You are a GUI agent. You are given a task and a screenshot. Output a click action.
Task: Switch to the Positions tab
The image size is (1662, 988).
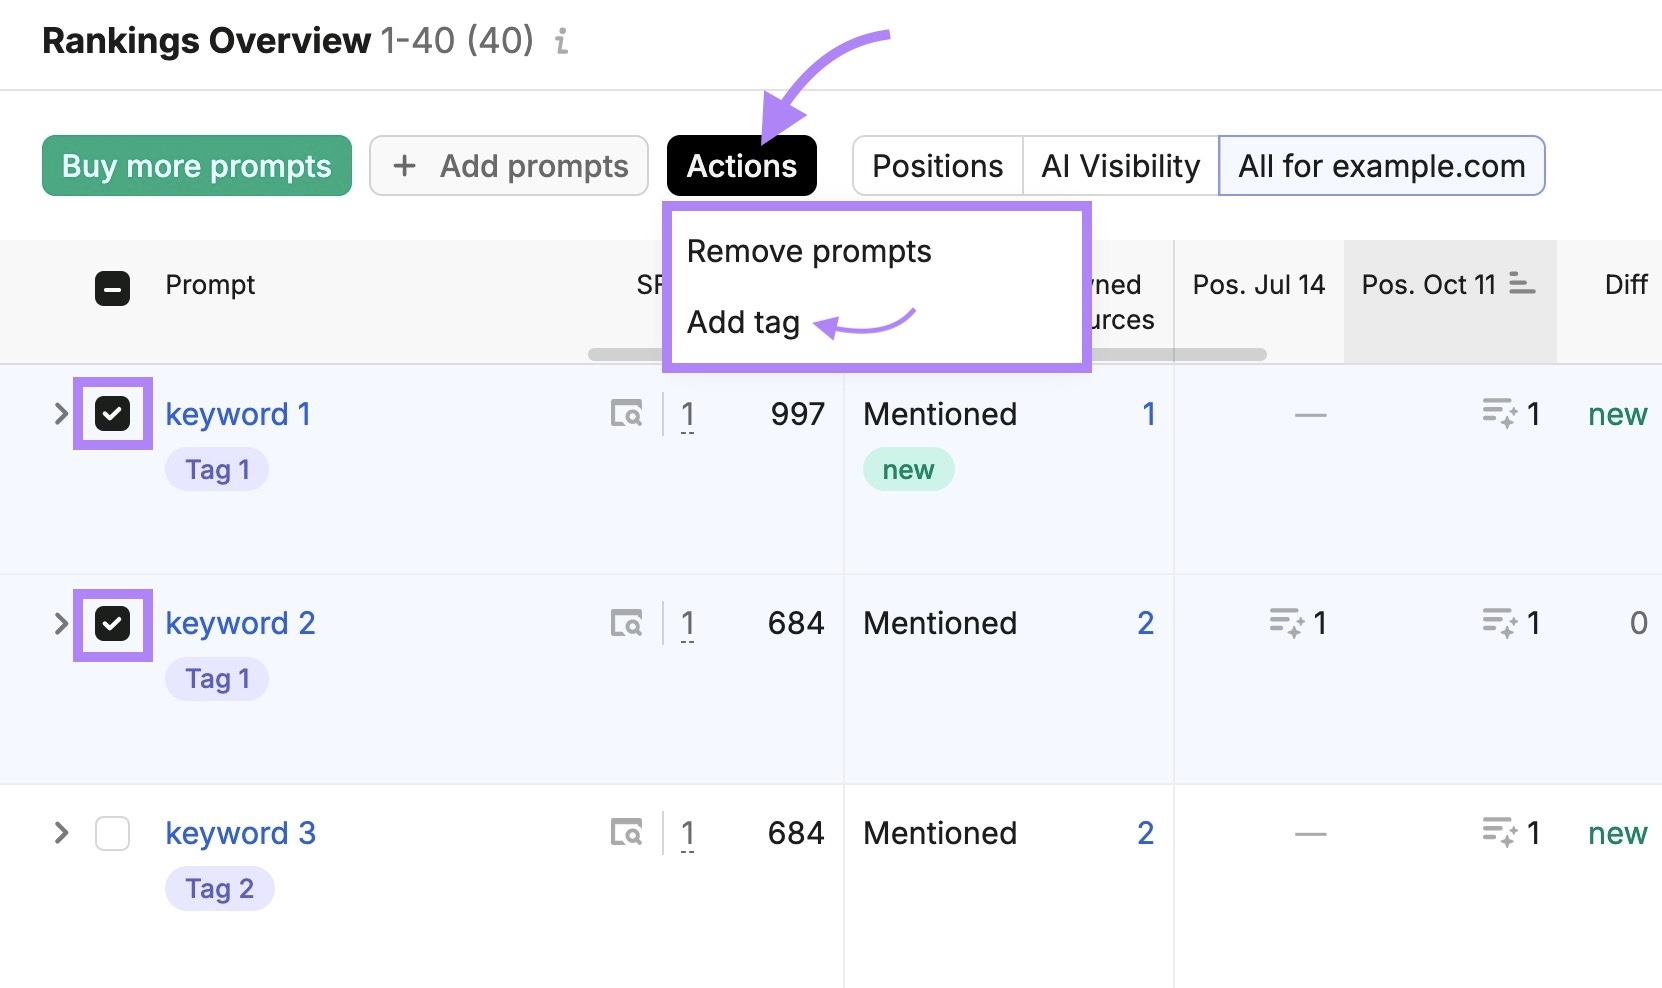click(937, 166)
